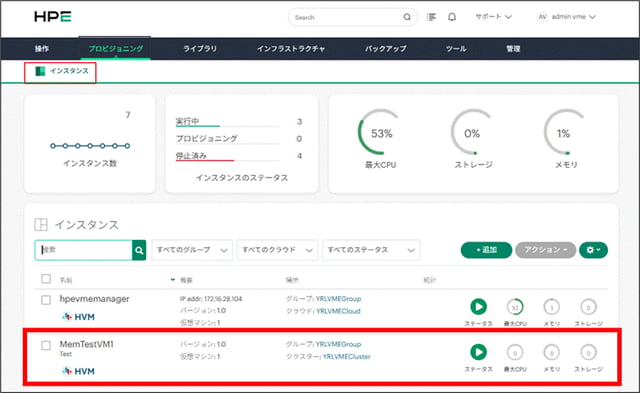Open the ツール menu

(x=456, y=49)
